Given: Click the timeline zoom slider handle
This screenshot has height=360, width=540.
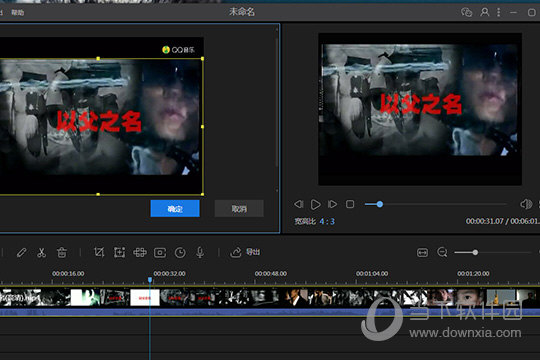Looking at the screenshot, I should point(475,253).
